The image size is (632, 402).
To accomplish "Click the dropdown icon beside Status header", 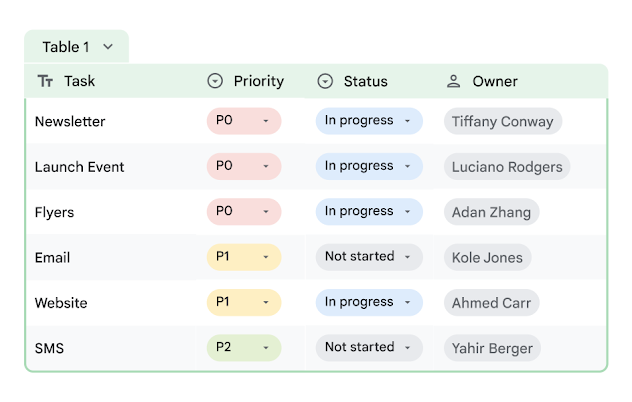I will [x=325, y=81].
